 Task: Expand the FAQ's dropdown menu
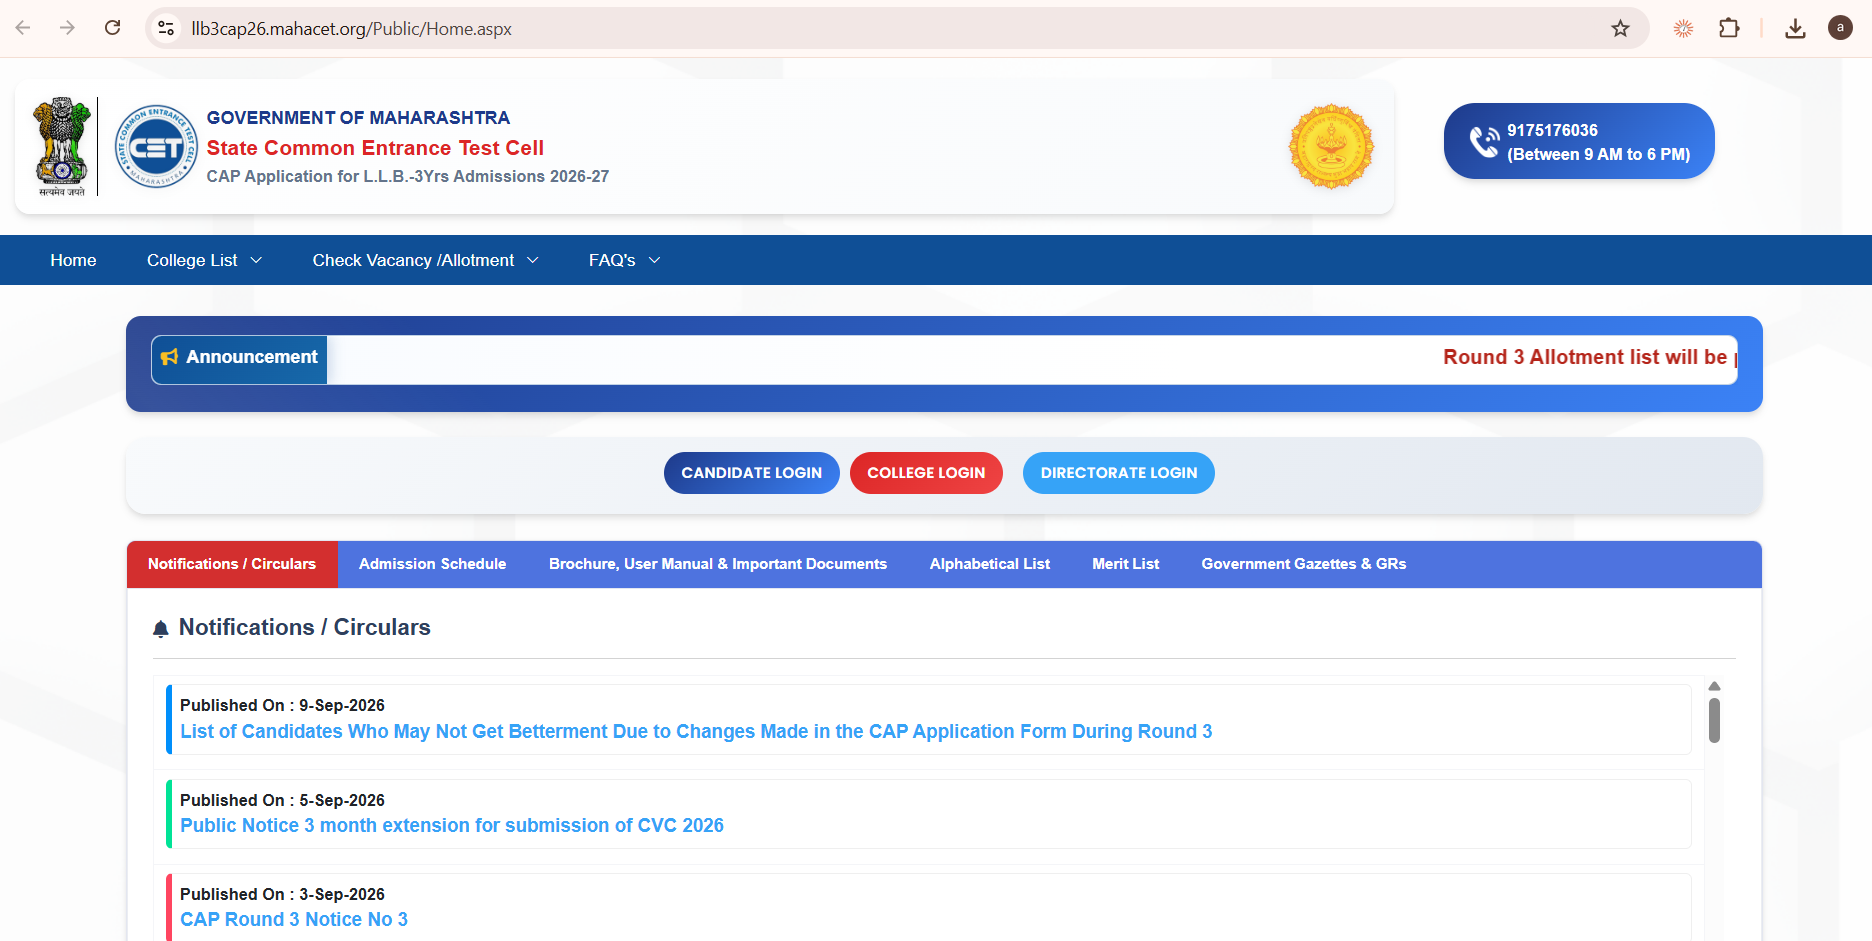(x=624, y=260)
